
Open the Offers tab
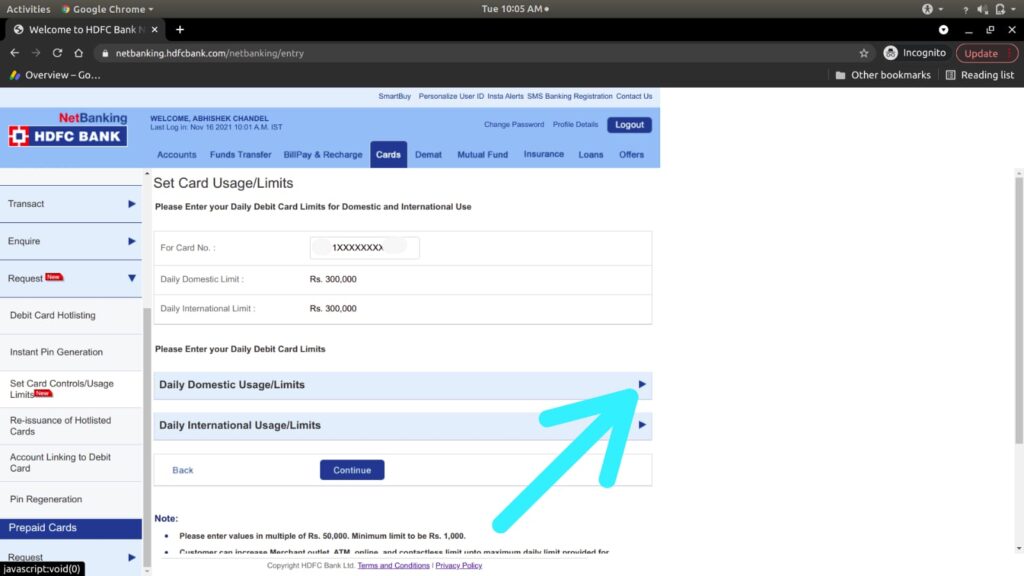[x=632, y=155]
